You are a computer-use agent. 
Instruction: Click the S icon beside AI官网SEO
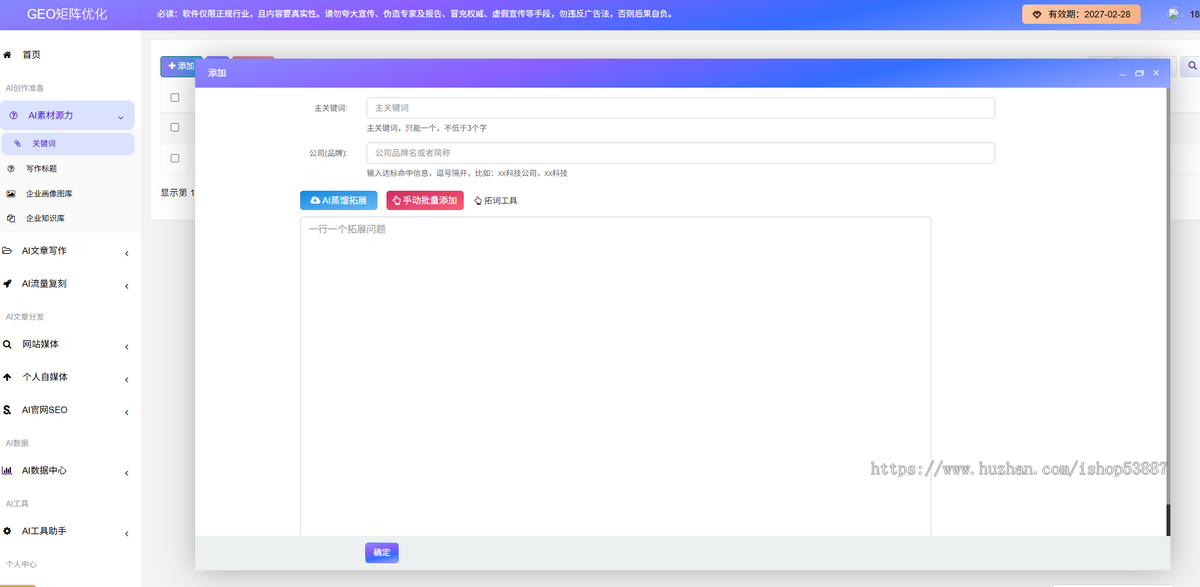tap(8, 410)
